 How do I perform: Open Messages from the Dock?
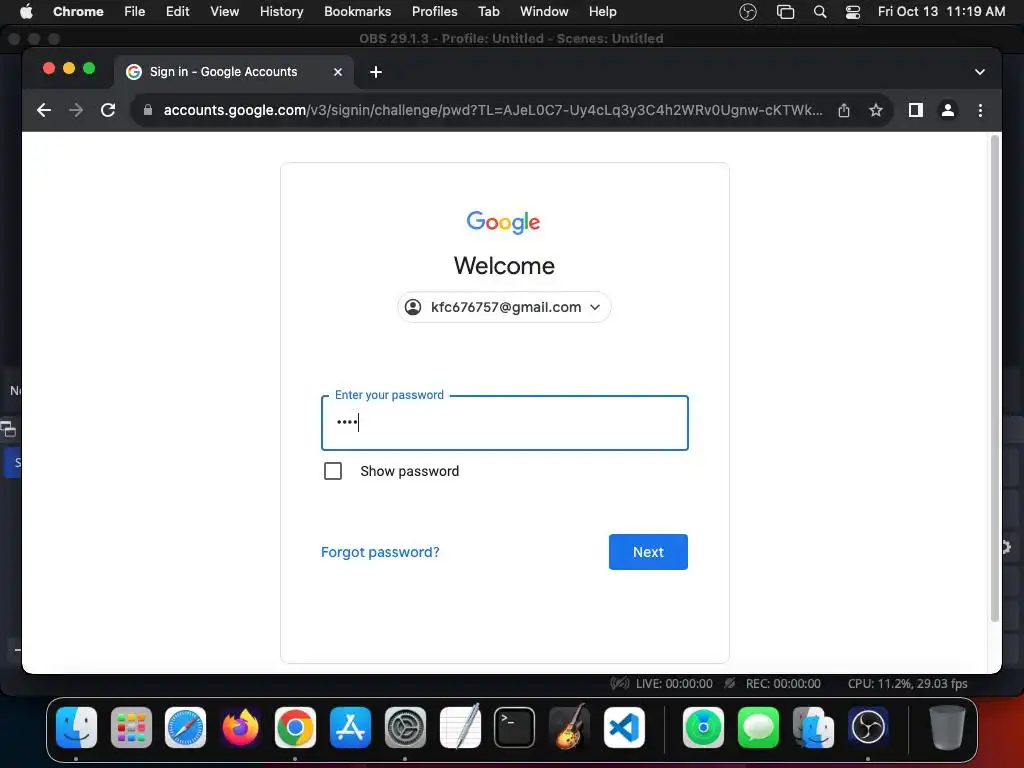[758, 727]
